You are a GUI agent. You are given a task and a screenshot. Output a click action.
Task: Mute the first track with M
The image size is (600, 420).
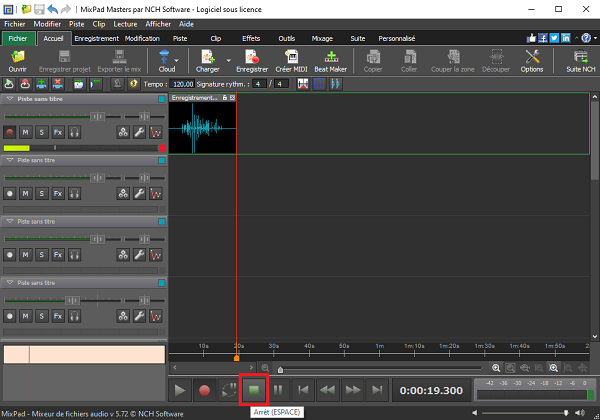coord(25,132)
